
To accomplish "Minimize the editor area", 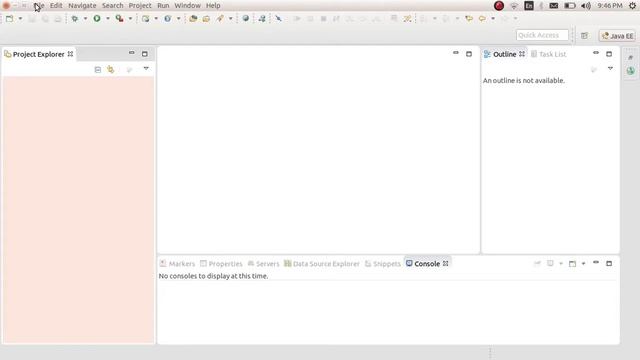I will point(456,53).
